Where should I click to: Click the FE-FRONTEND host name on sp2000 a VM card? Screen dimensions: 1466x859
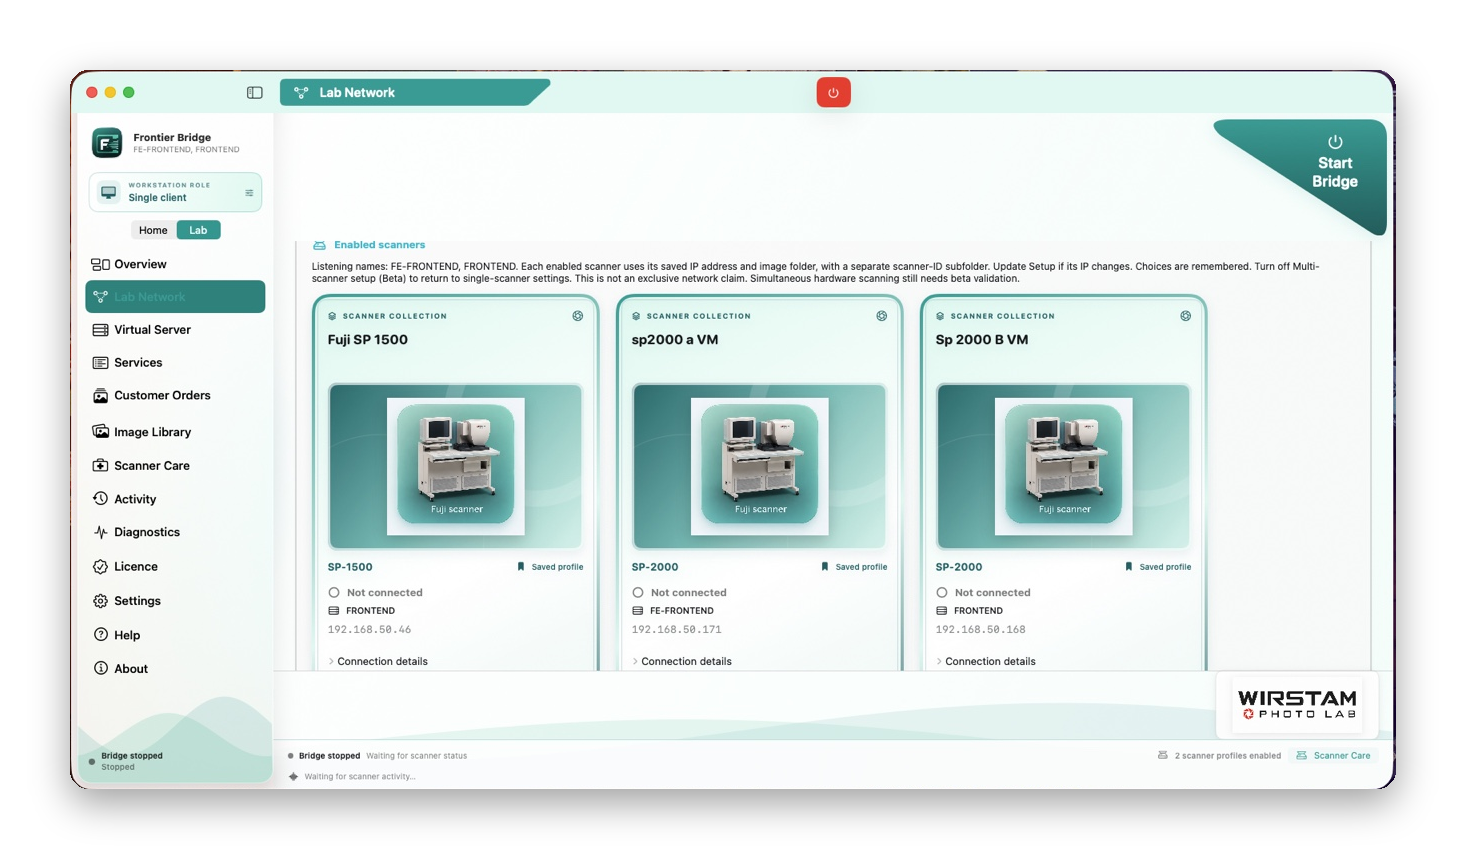click(682, 611)
